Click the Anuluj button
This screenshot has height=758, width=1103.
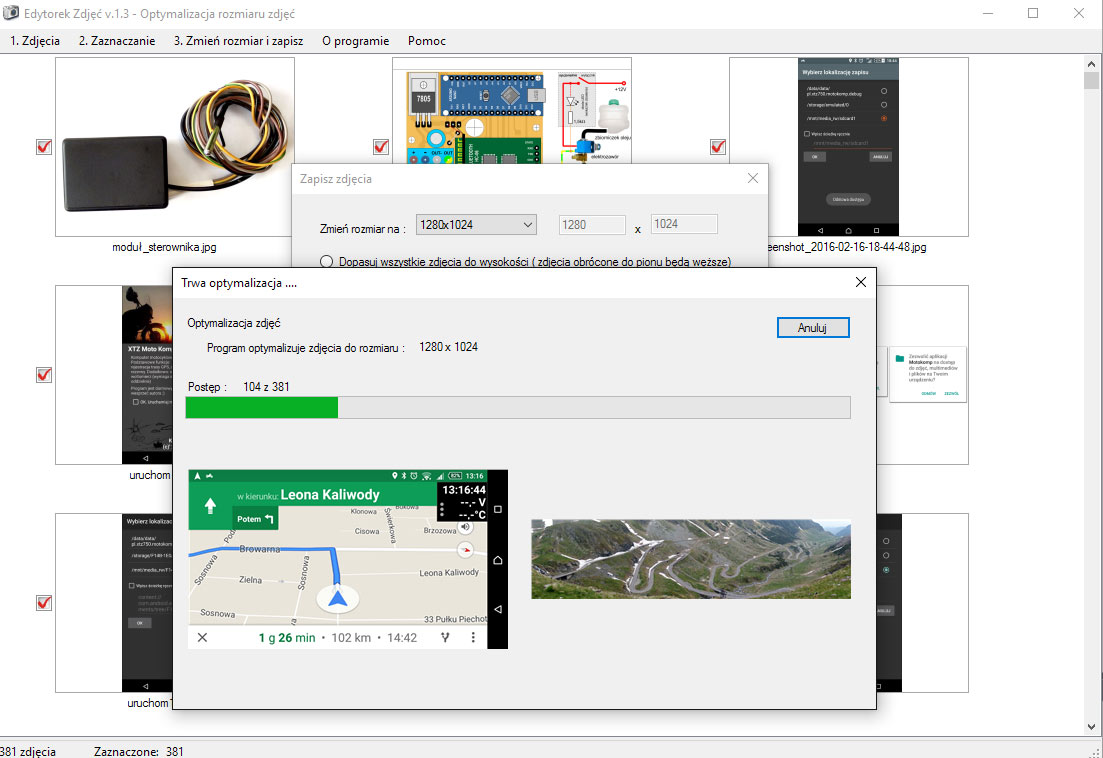(x=813, y=328)
